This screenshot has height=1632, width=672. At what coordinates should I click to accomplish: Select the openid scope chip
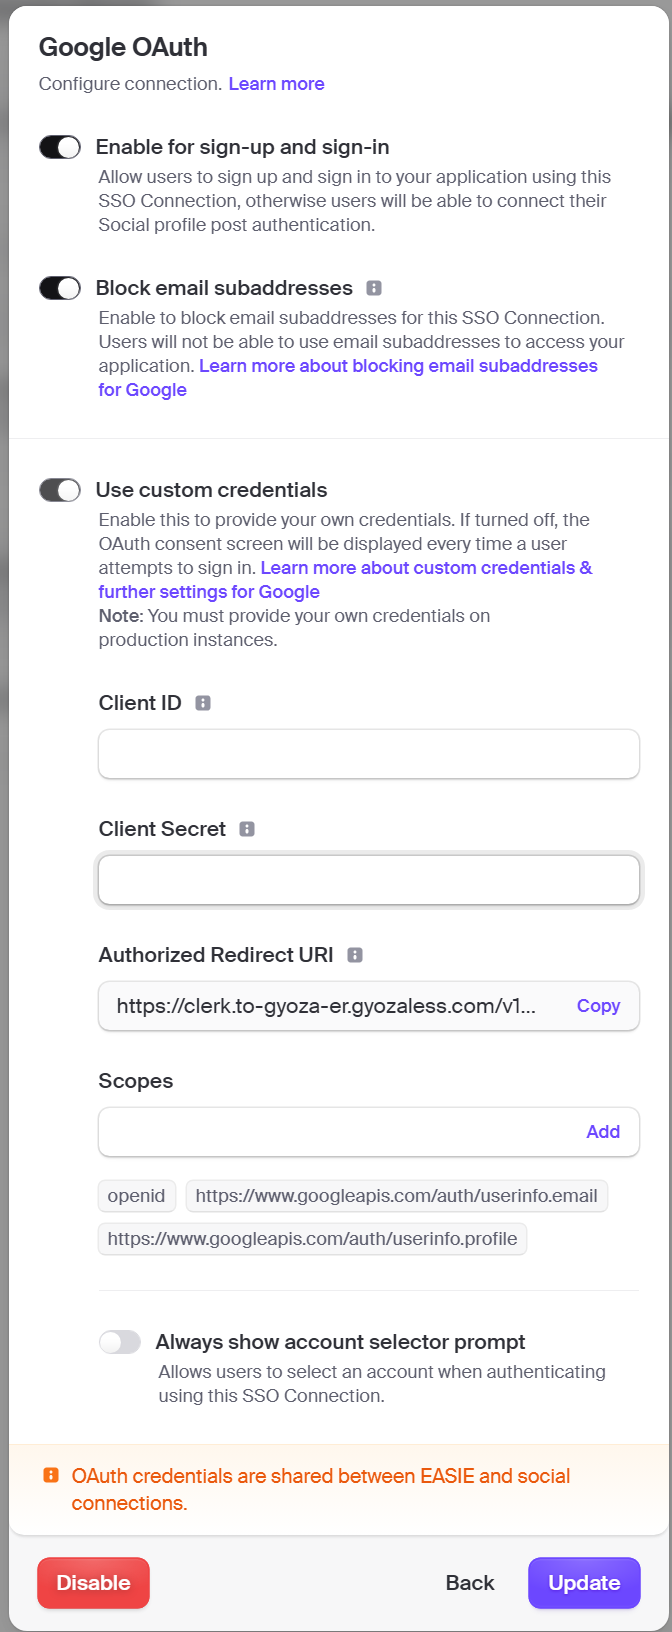pyautogui.click(x=137, y=1196)
